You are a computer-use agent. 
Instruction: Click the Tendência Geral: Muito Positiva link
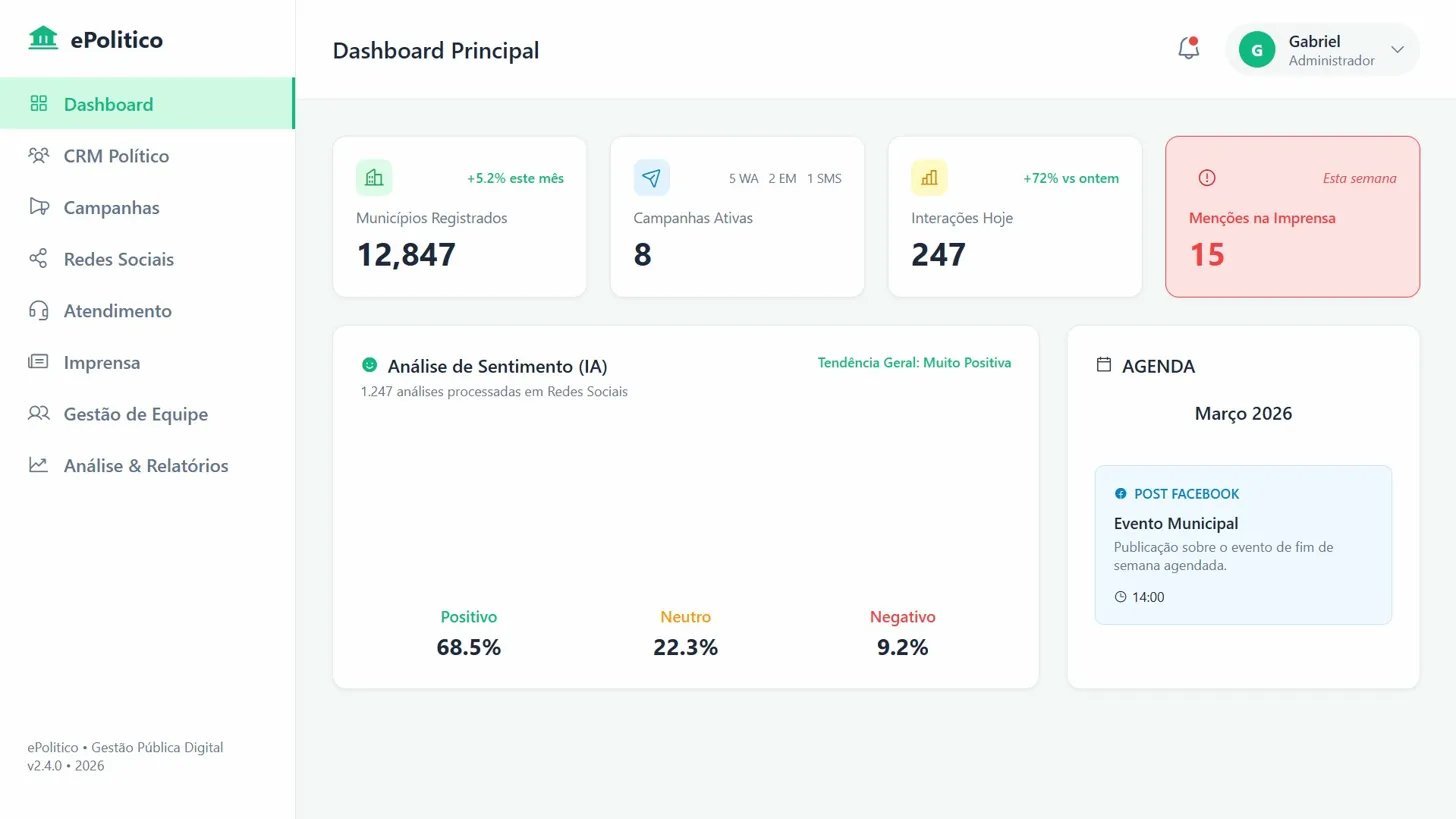click(x=914, y=362)
